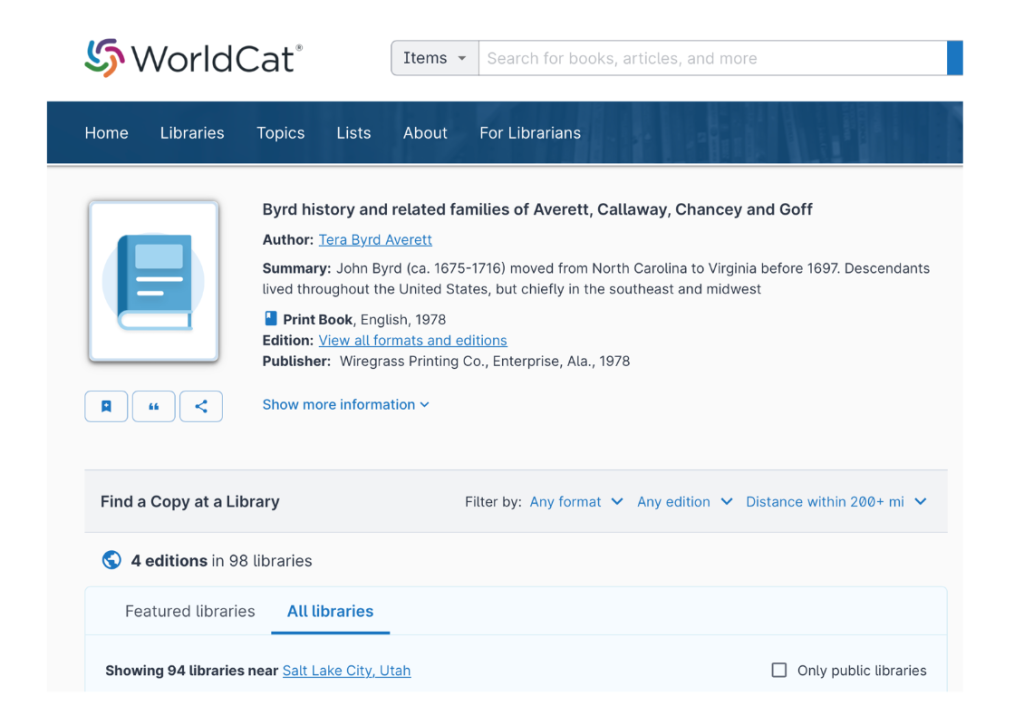Open author link Tera Byrd Averett
This screenshot has width=1024, height=725.
375,240
